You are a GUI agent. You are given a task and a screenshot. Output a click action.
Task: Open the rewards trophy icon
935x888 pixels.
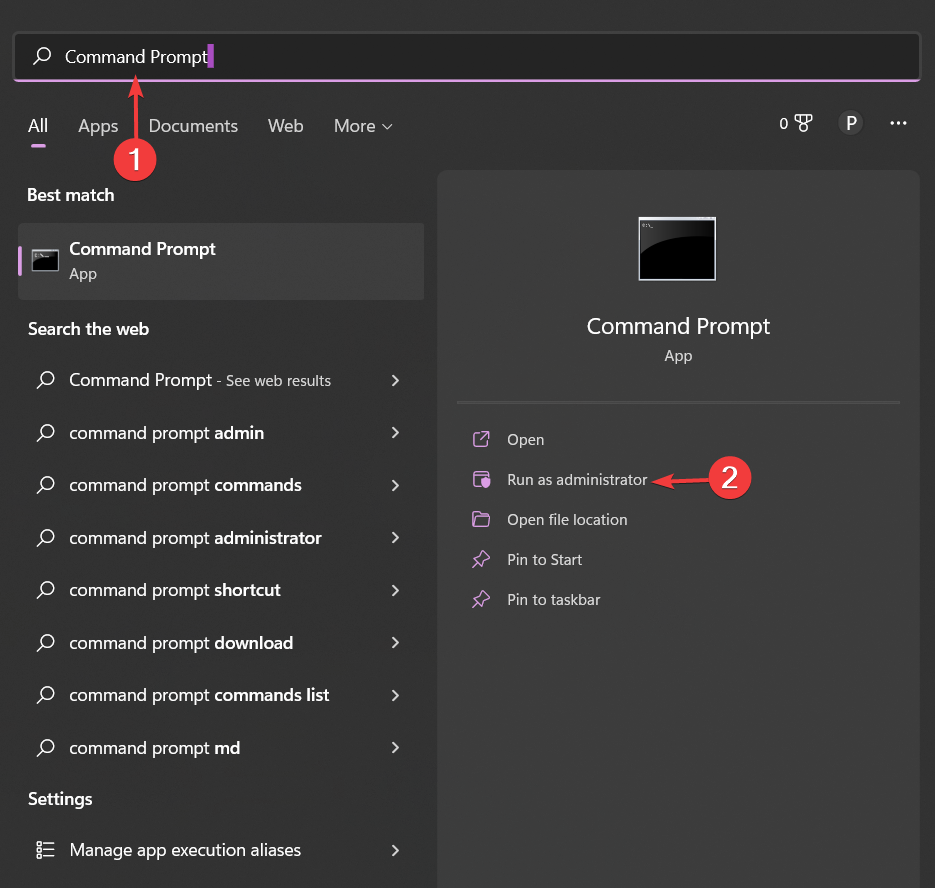coord(803,123)
